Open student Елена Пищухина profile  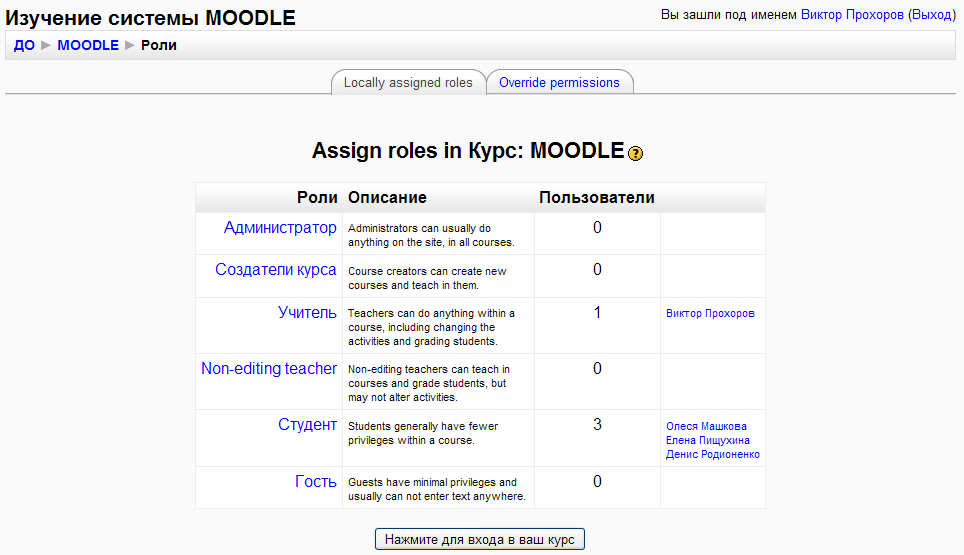point(708,440)
